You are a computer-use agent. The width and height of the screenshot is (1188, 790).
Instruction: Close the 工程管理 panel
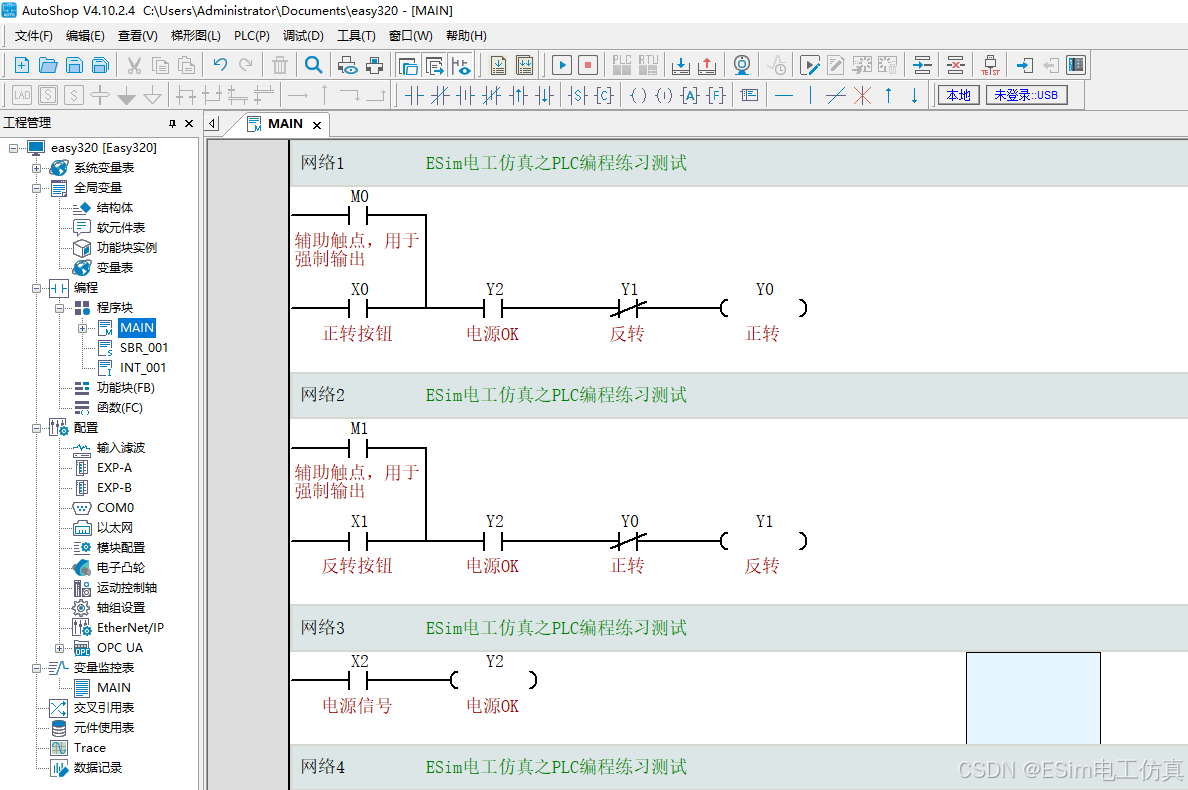[189, 123]
